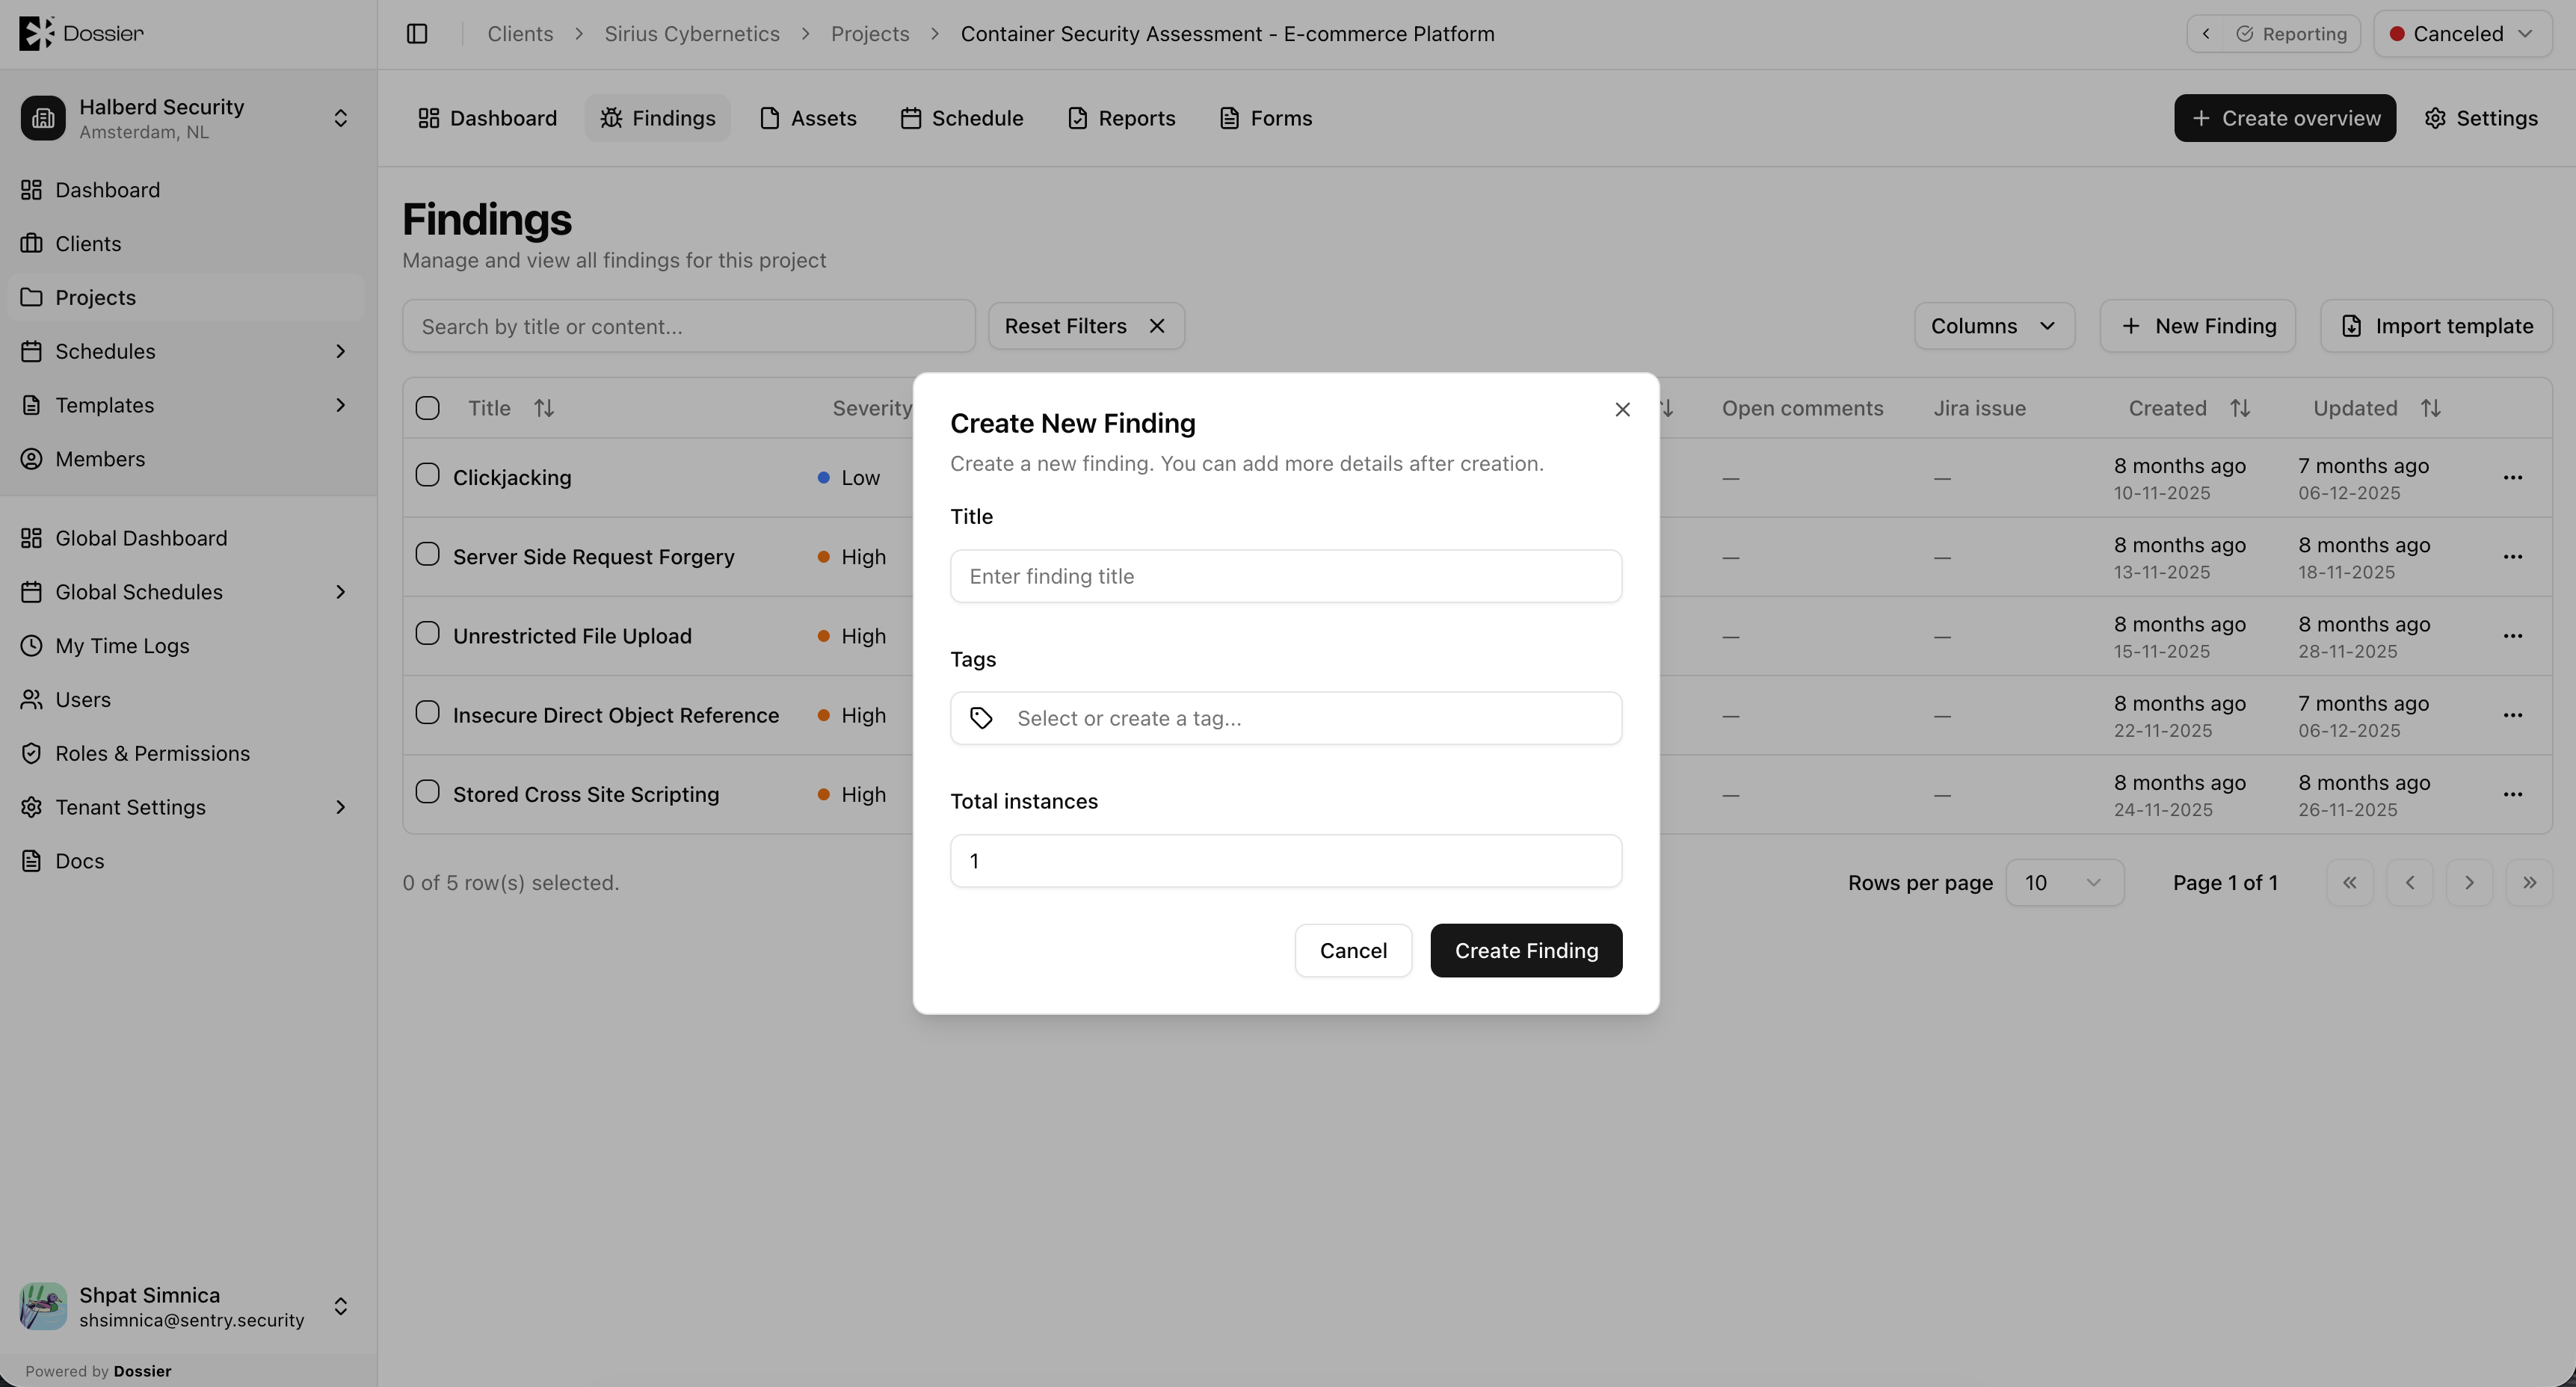The width and height of the screenshot is (2576, 1387).
Task: Open Settings gear in project toolbar
Action: click(2481, 118)
